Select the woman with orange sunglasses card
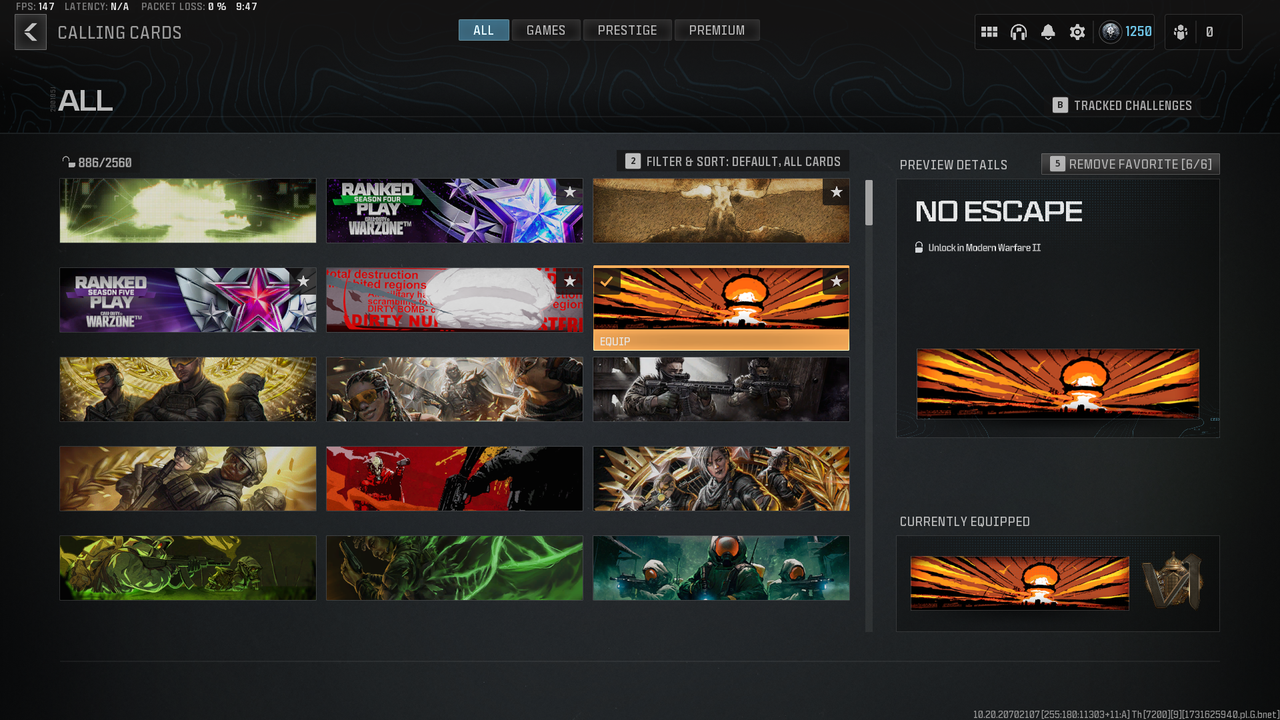Viewport: 1280px width, 720px height. pos(454,389)
